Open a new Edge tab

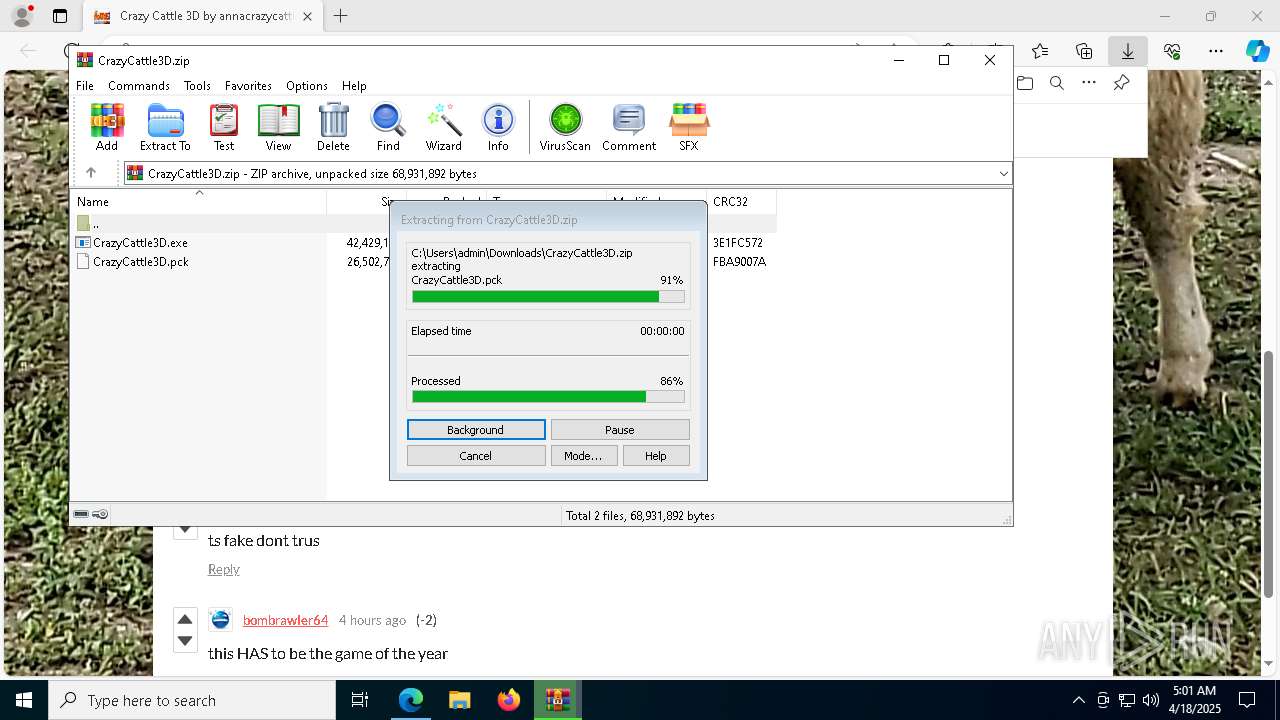coord(341,16)
